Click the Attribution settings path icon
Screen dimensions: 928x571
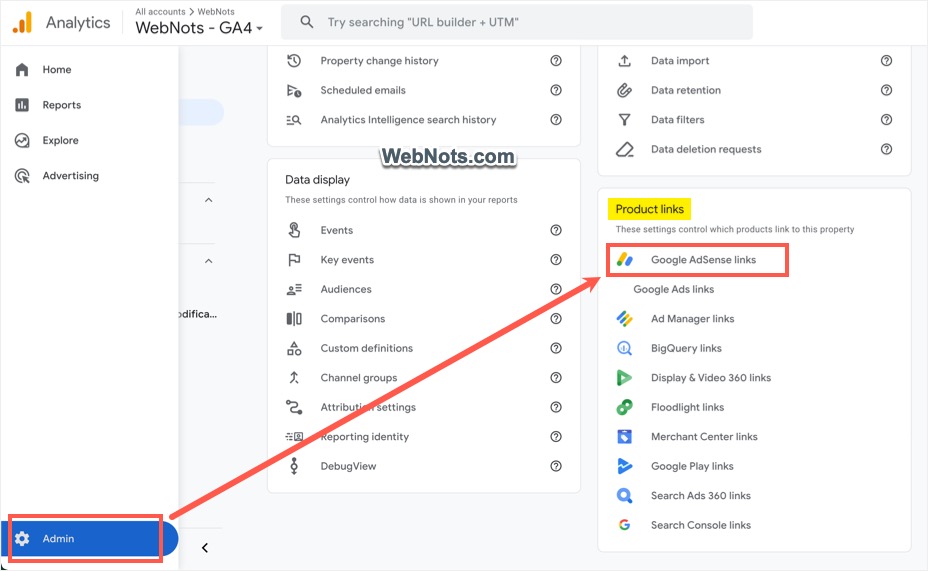tap(294, 407)
